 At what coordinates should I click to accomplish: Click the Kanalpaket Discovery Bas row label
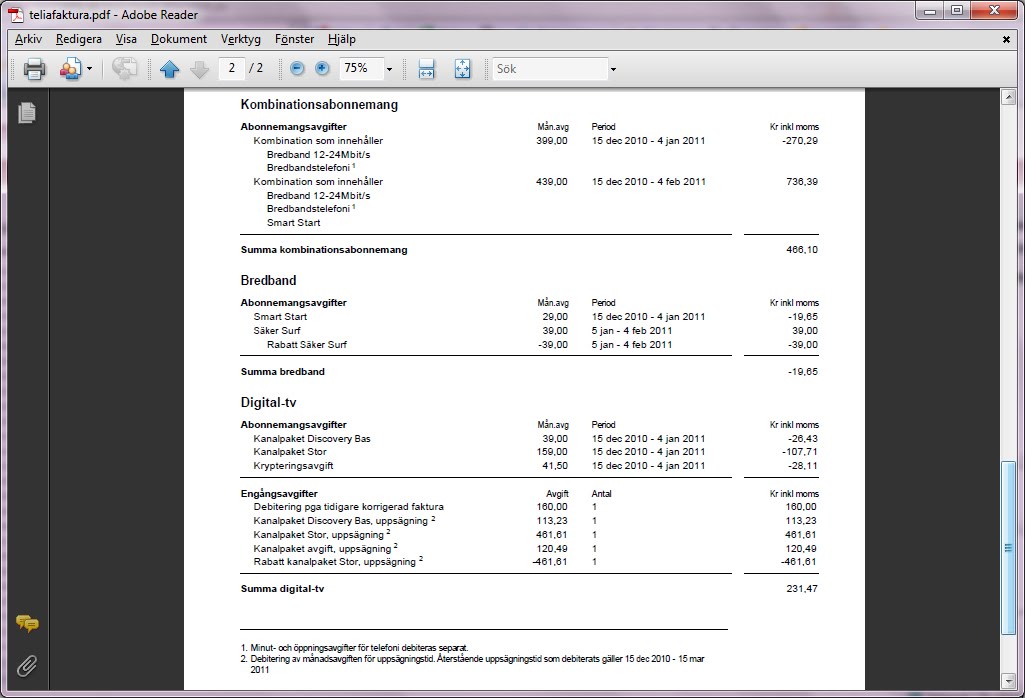click(x=312, y=439)
